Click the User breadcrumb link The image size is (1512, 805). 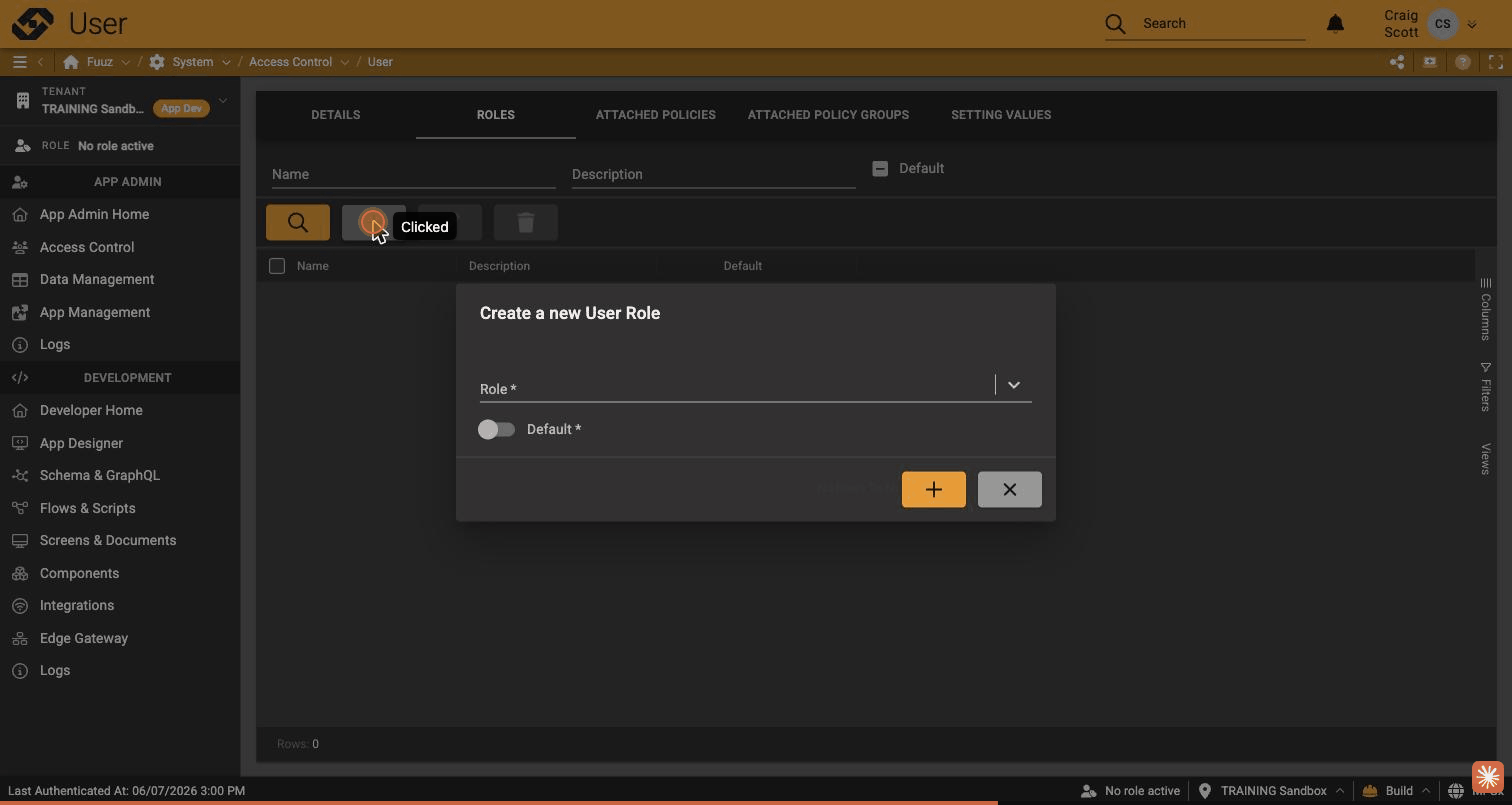380,62
